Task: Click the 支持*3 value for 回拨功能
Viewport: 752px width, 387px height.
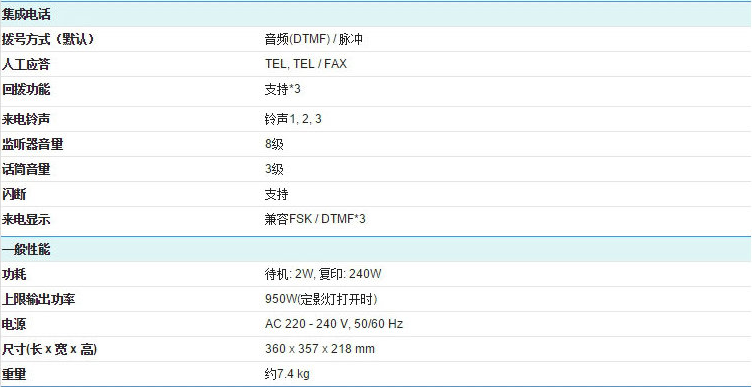Action: click(282, 90)
